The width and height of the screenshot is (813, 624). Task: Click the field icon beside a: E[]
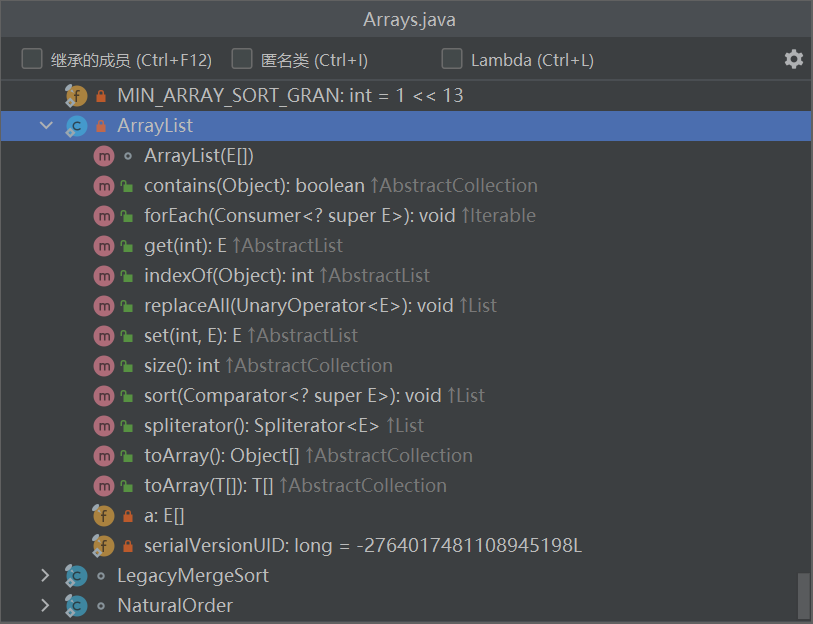click(x=103, y=515)
